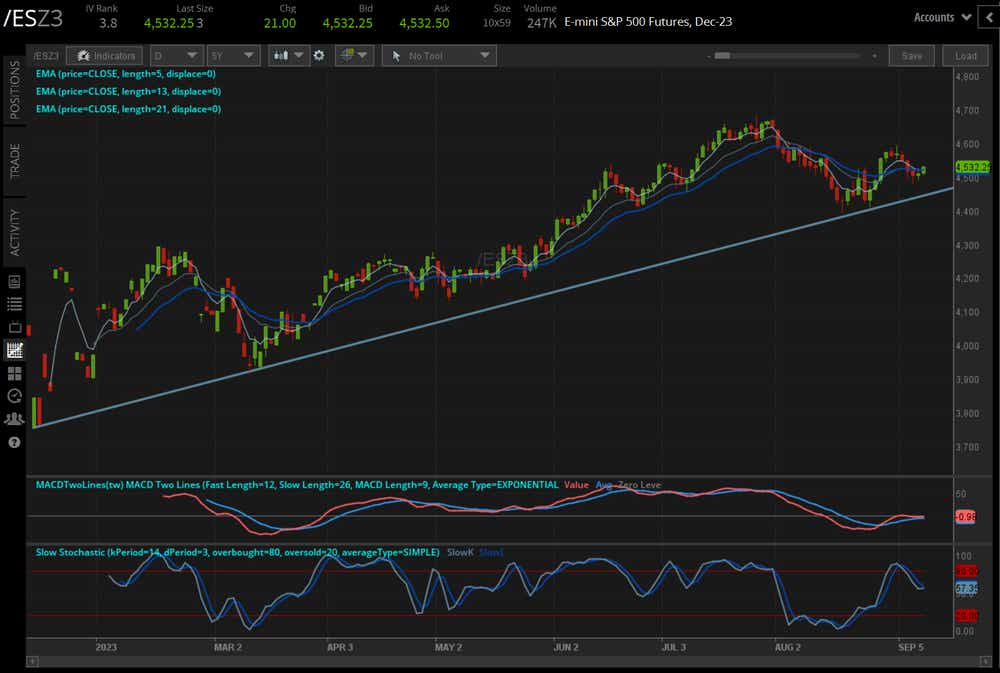Click the Size value 10x59
The height and width of the screenshot is (673, 1000).
pyautogui.click(x=497, y=23)
